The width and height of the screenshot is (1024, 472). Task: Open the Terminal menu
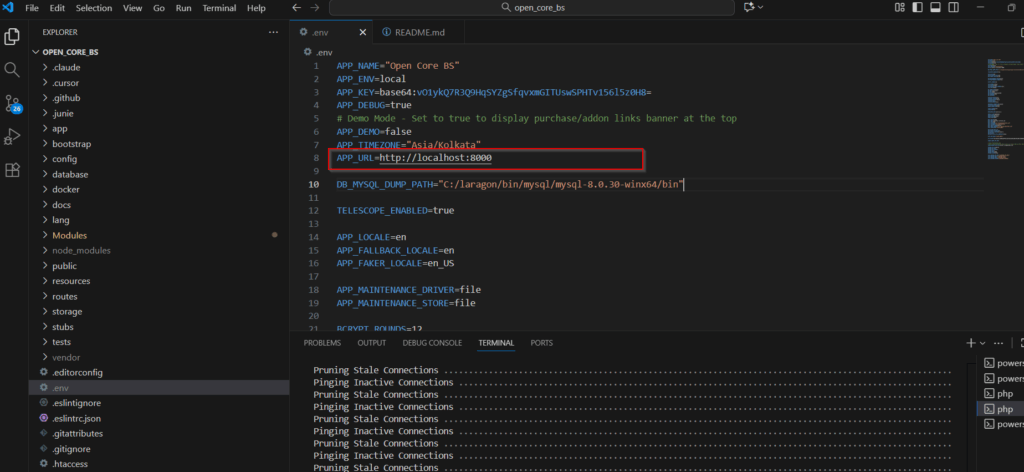tap(219, 8)
